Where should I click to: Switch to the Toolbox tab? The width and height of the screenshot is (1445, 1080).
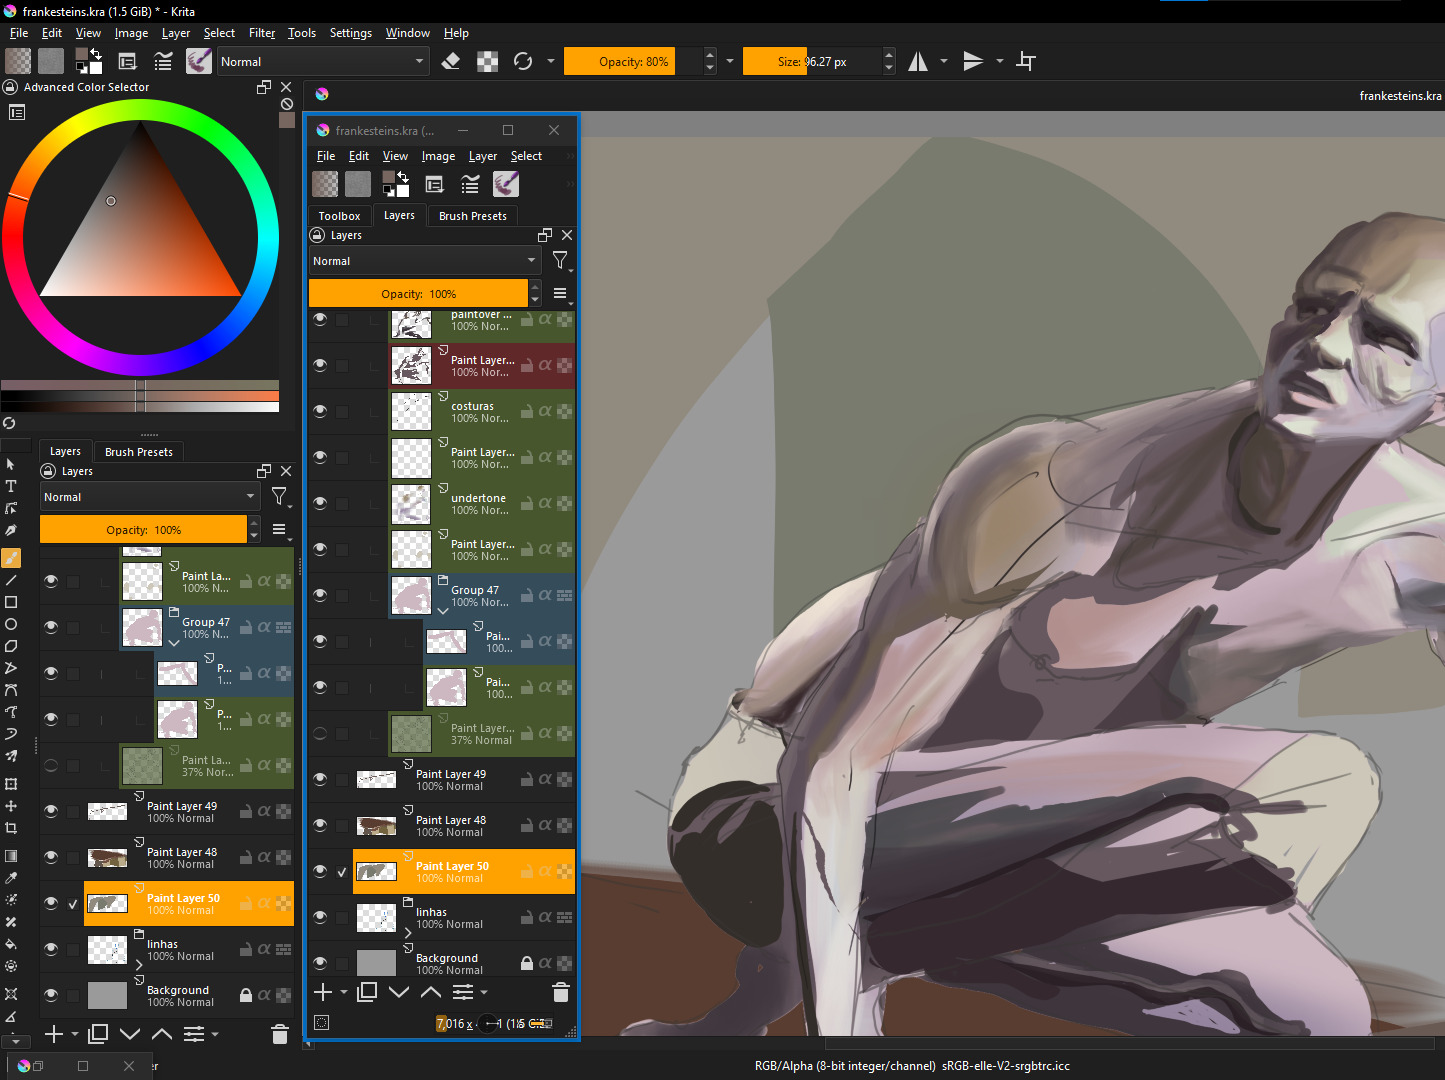click(339, 216)
